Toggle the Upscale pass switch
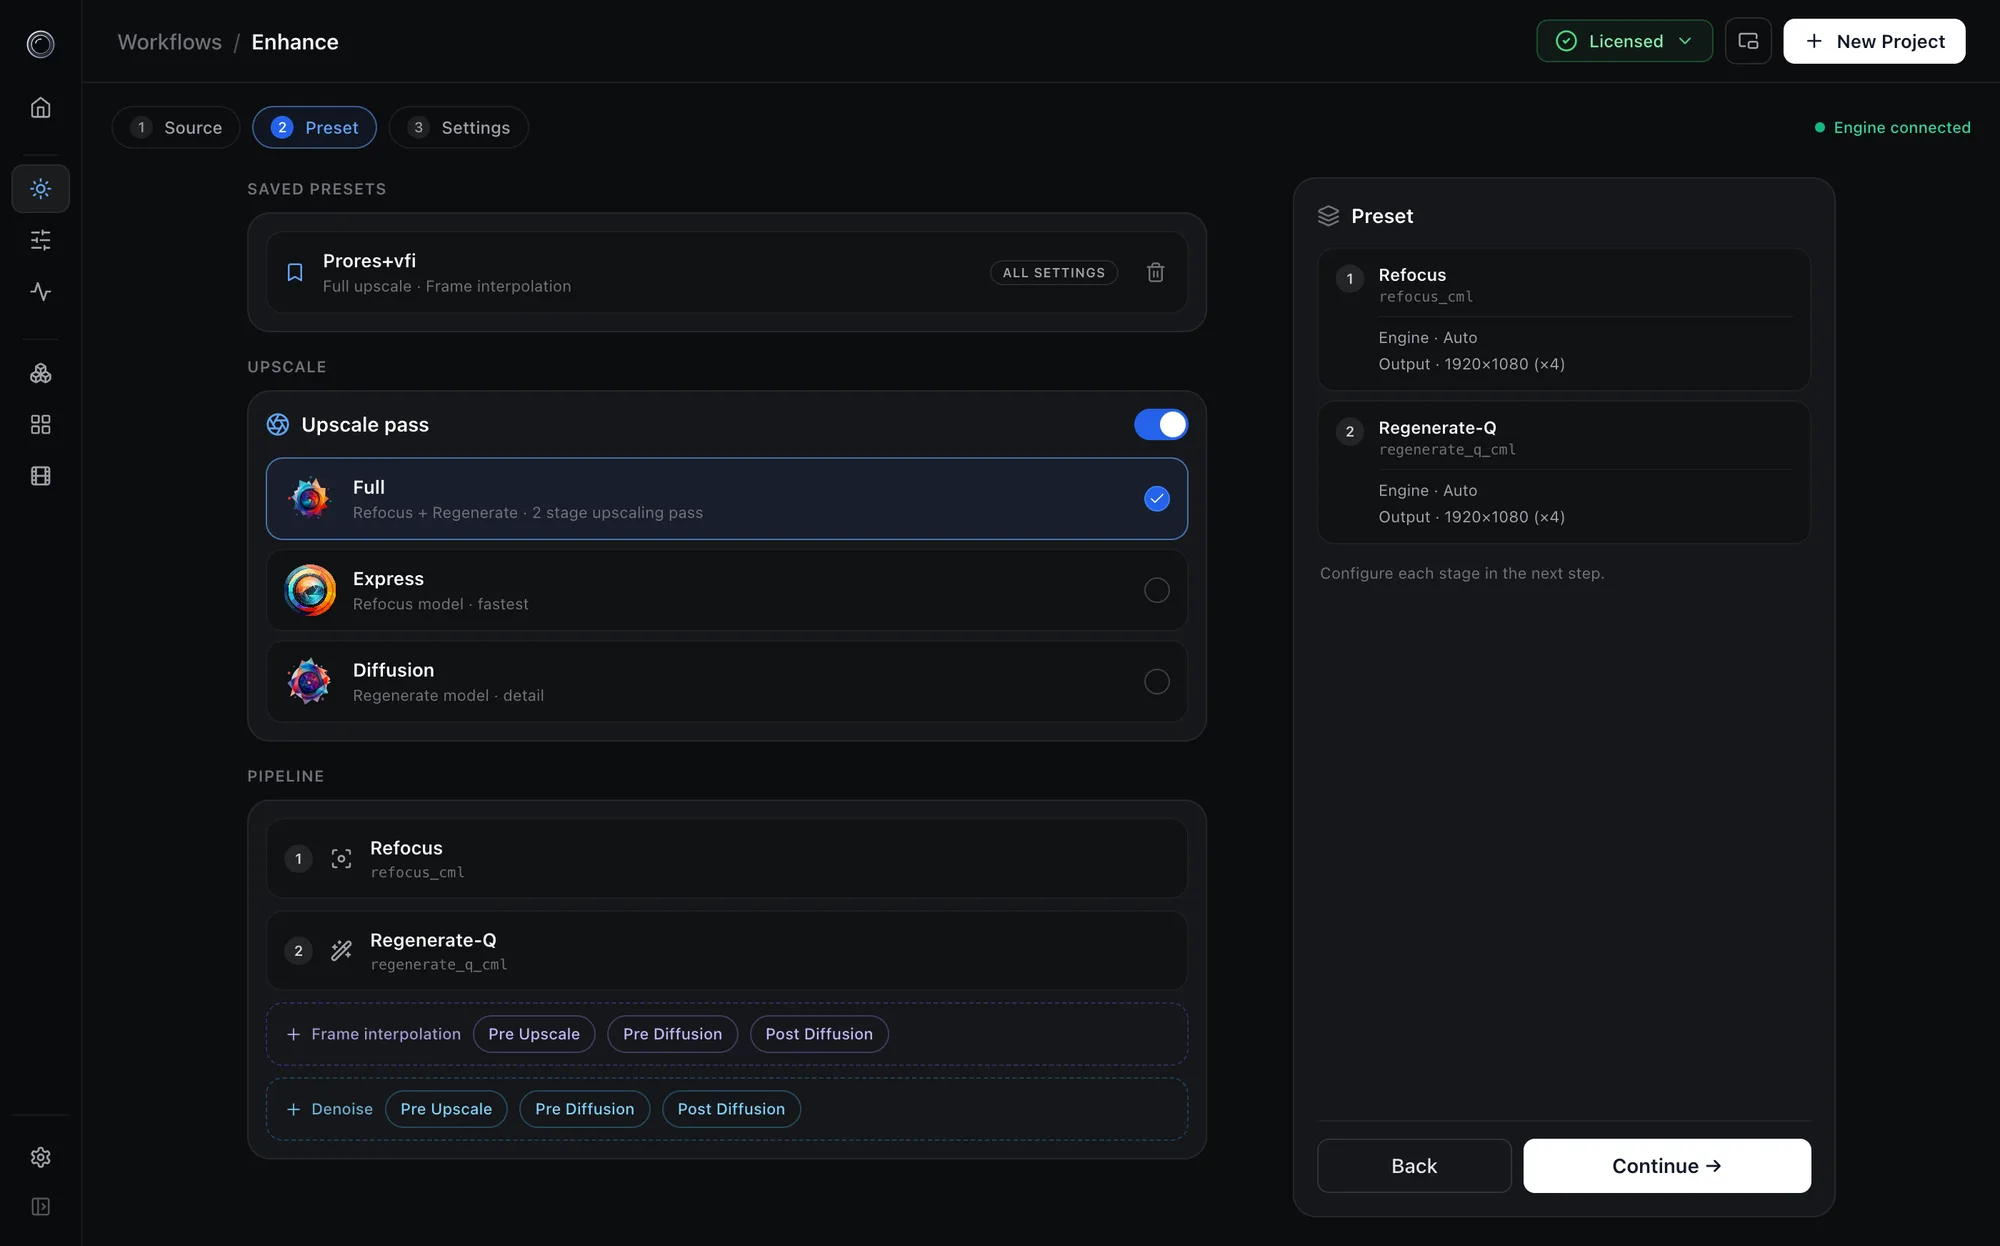The image size is (2000, 1246). point(1160,424)
